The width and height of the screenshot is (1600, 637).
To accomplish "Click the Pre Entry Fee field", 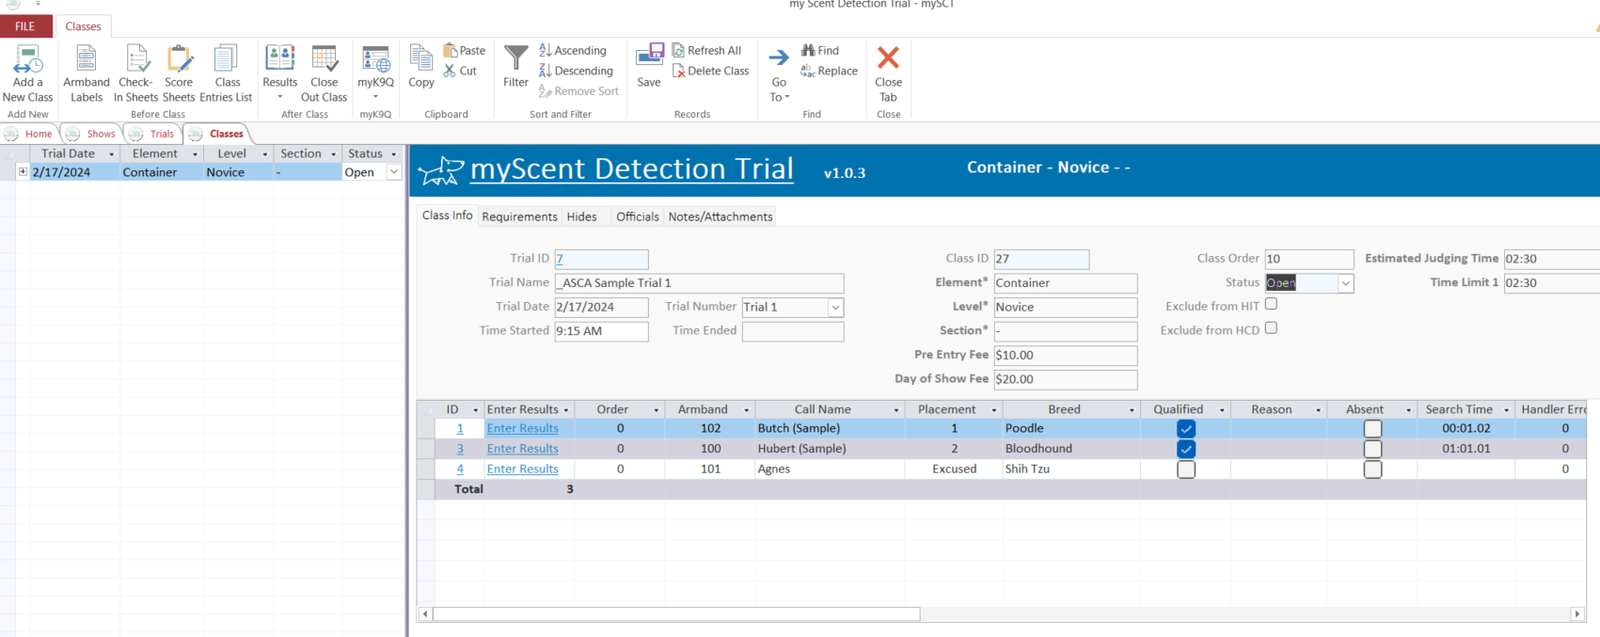I will 1065,355.
